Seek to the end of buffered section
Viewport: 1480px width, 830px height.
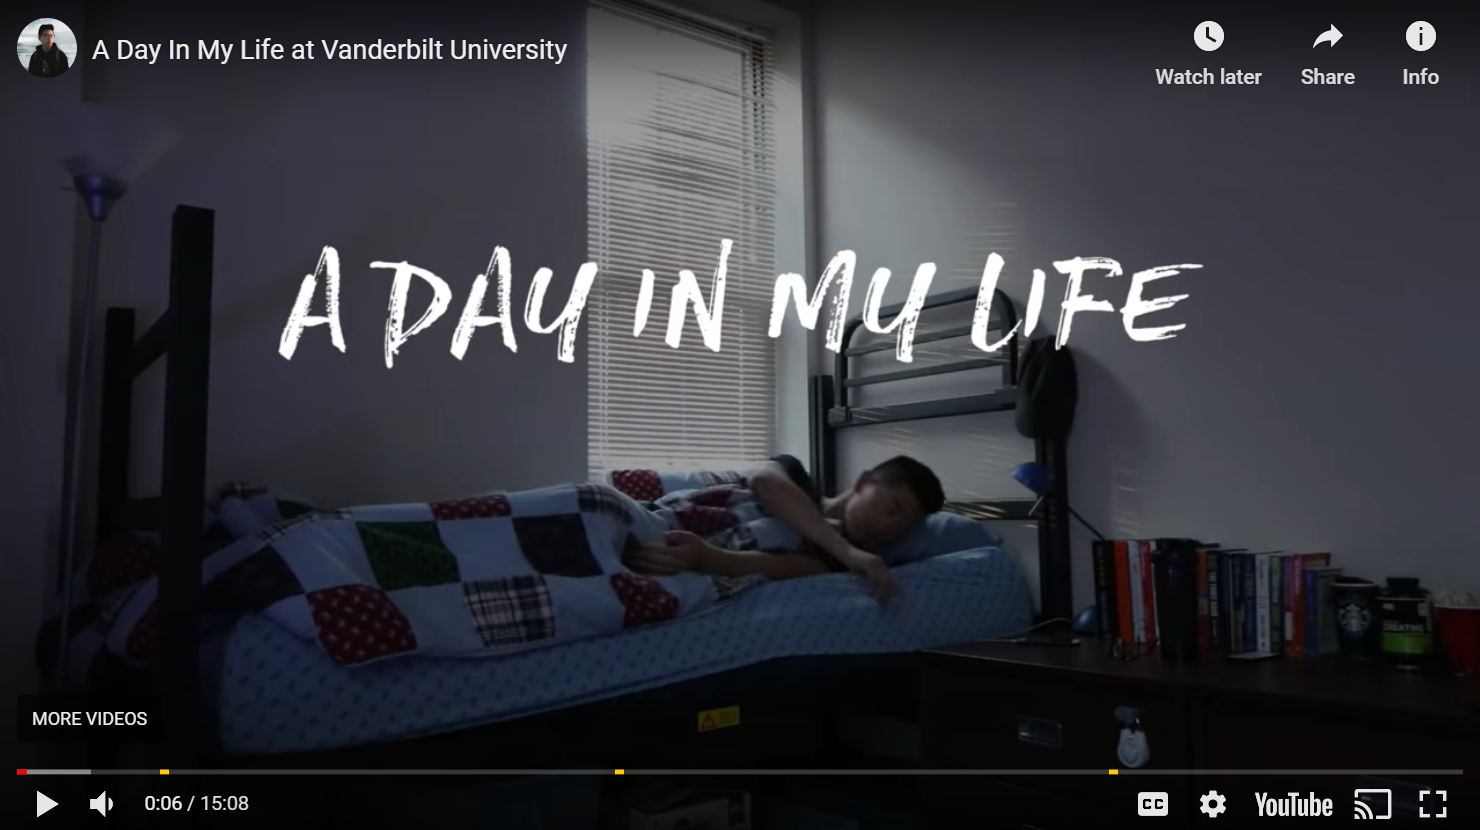pyautogui.click(x=90, y=772)
